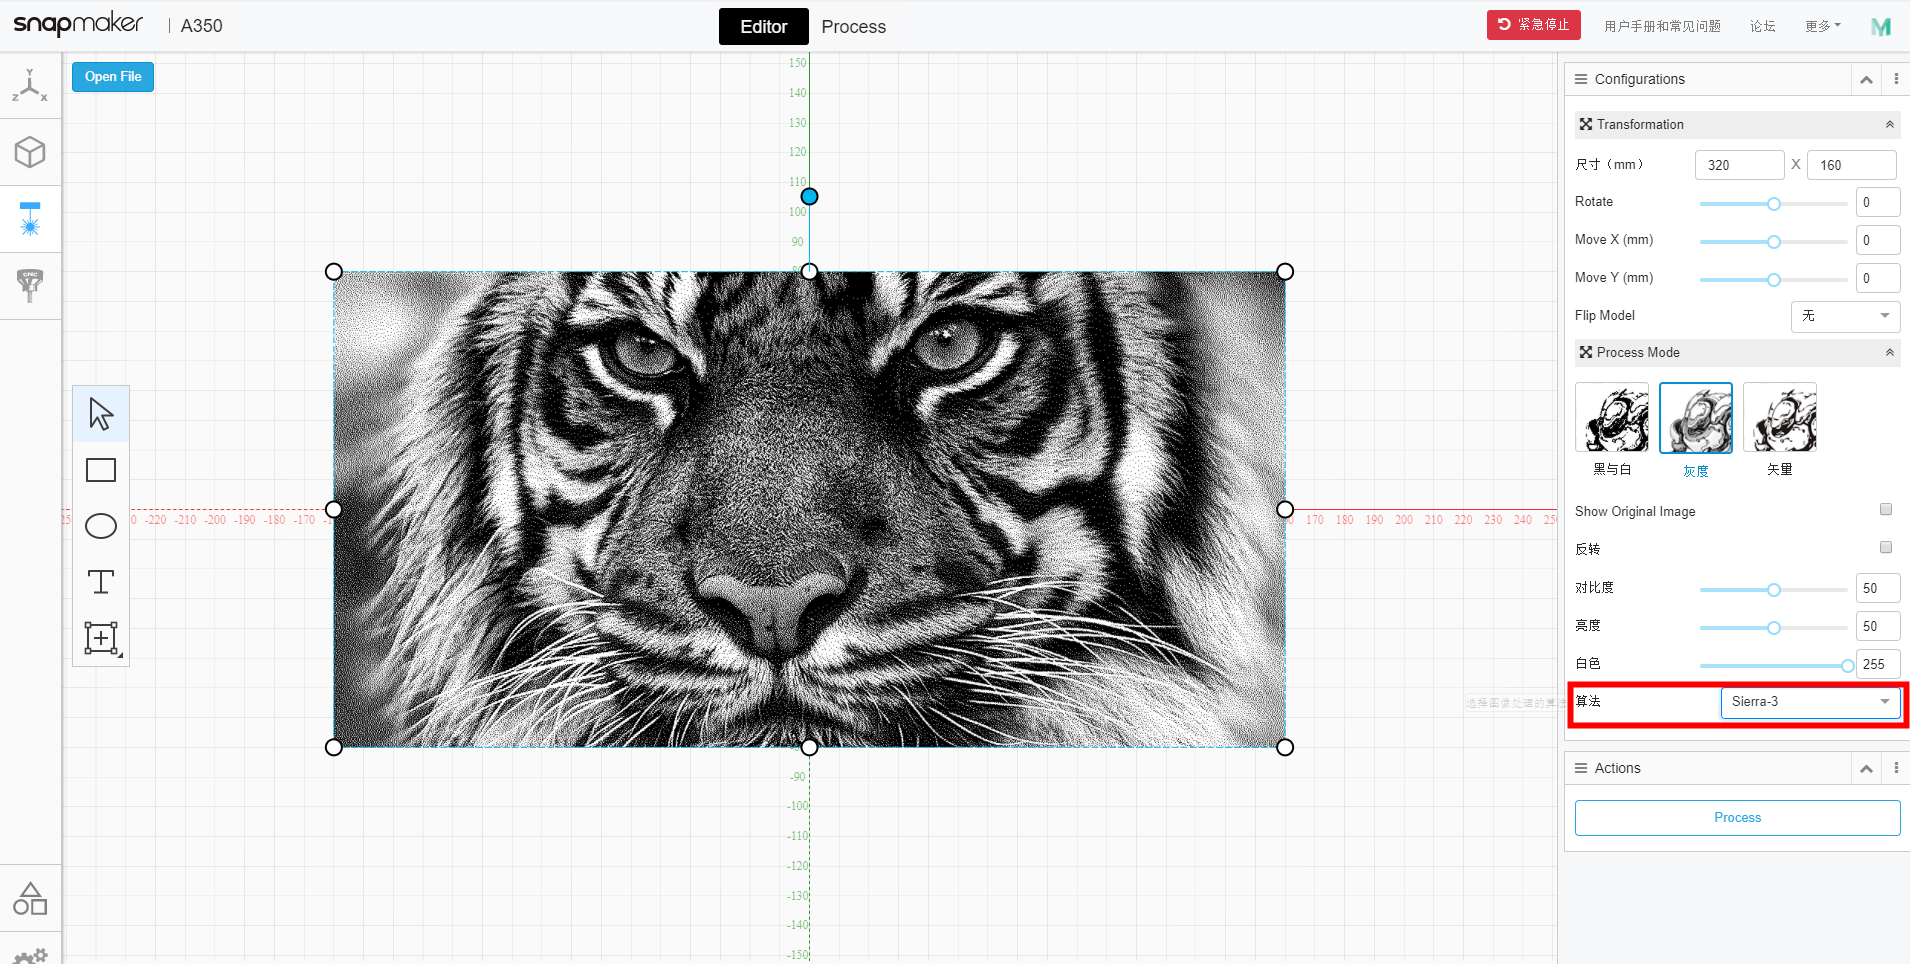Click the top-left image resize handle

[334, 272]
